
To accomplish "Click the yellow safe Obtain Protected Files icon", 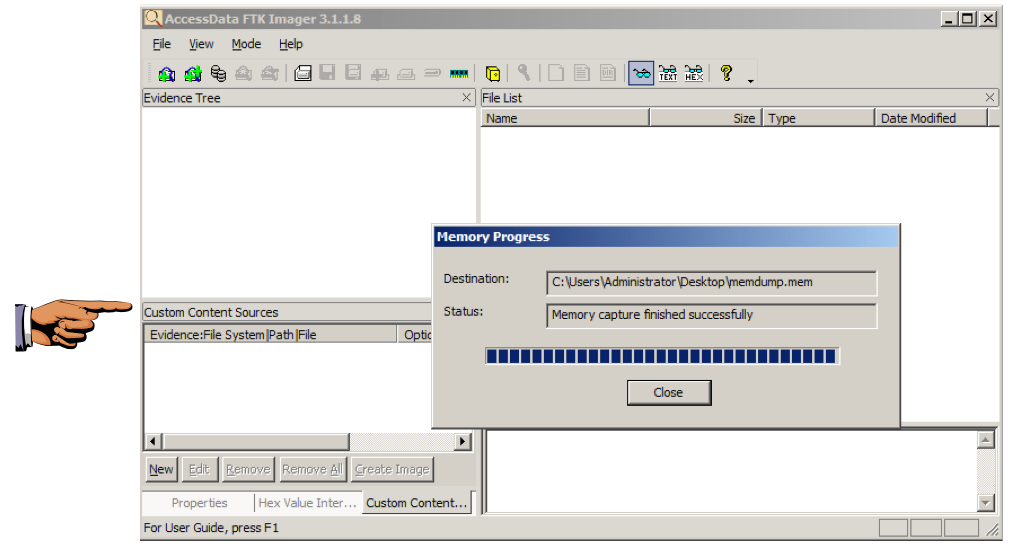I will 493,74.
